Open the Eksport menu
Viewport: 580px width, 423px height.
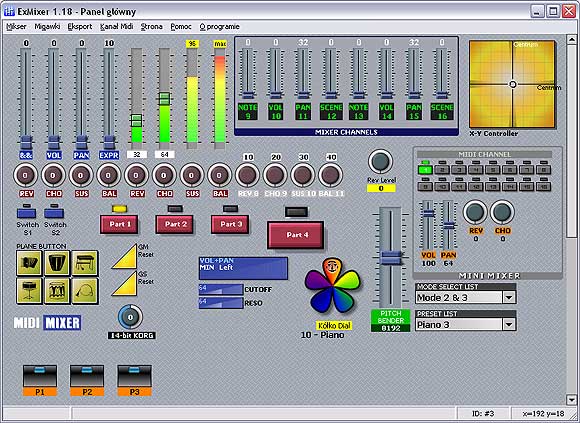[x=80, y=27]
